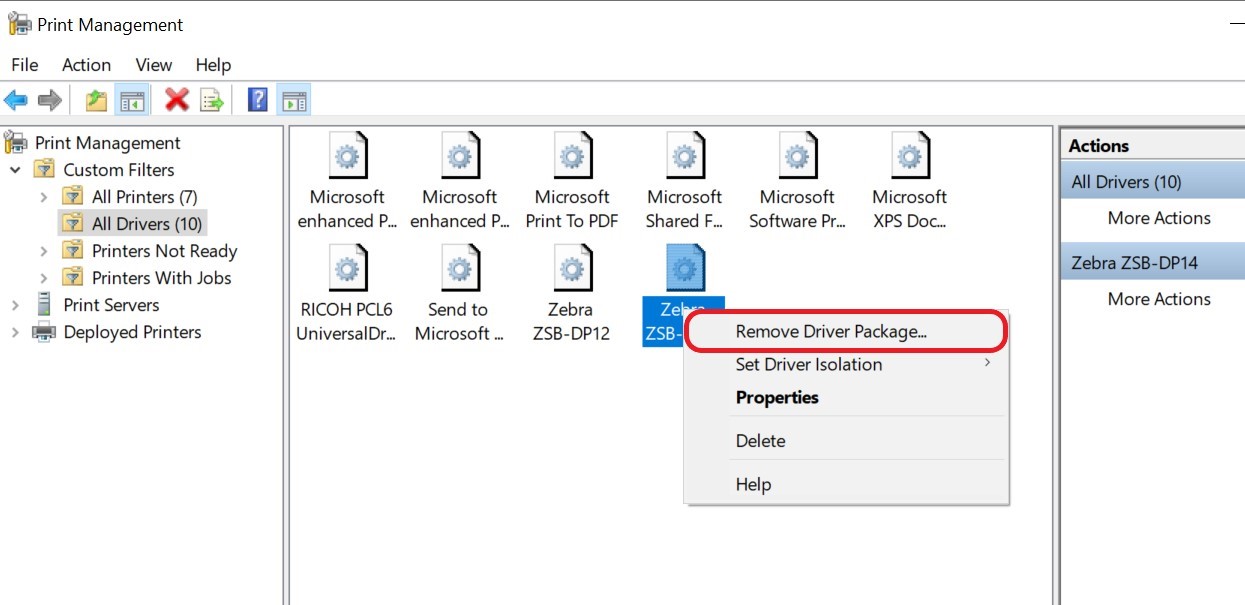Open Help via blue question mark icon
The image size is (1245, 605).
point(257,100)
